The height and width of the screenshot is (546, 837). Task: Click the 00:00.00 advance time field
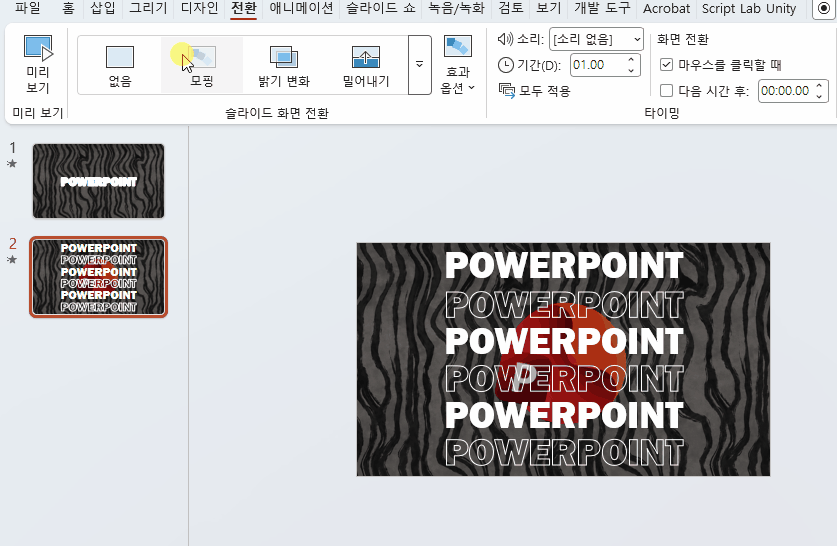point(785,91)
